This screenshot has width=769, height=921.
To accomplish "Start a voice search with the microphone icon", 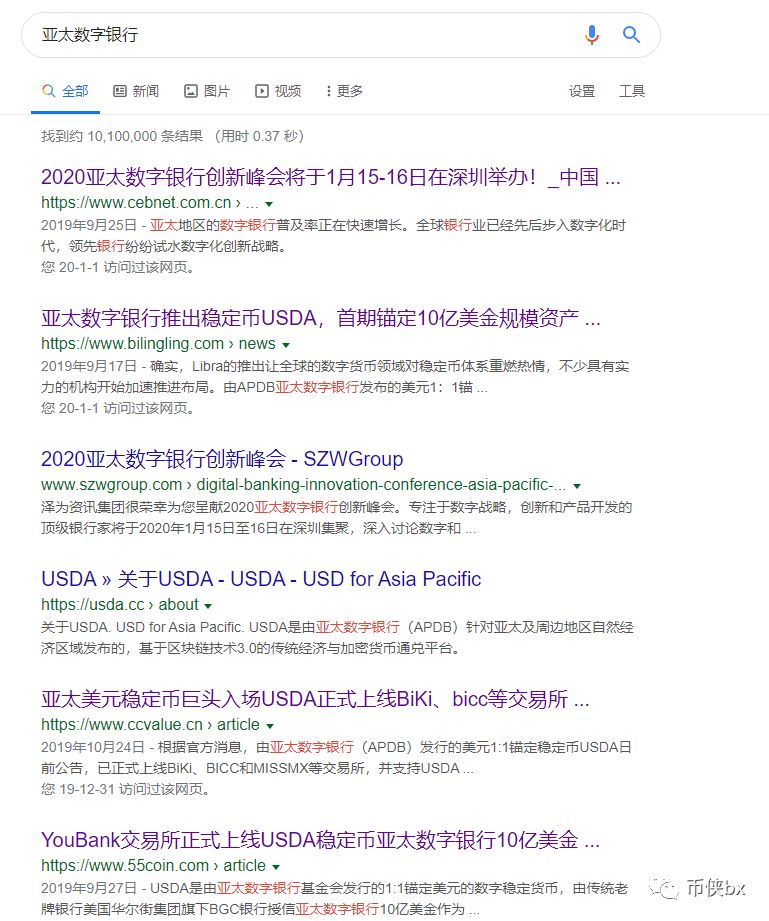I will [x=592, y=35].
